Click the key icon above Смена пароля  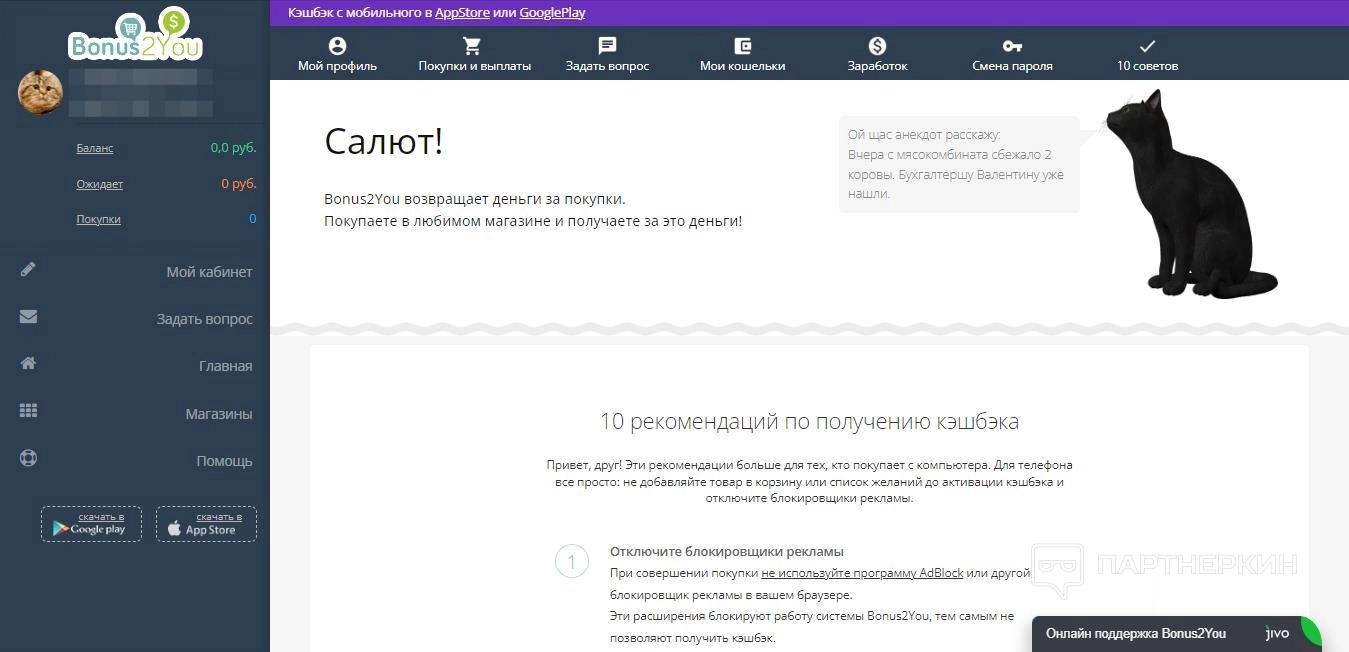click(1012, 46)
